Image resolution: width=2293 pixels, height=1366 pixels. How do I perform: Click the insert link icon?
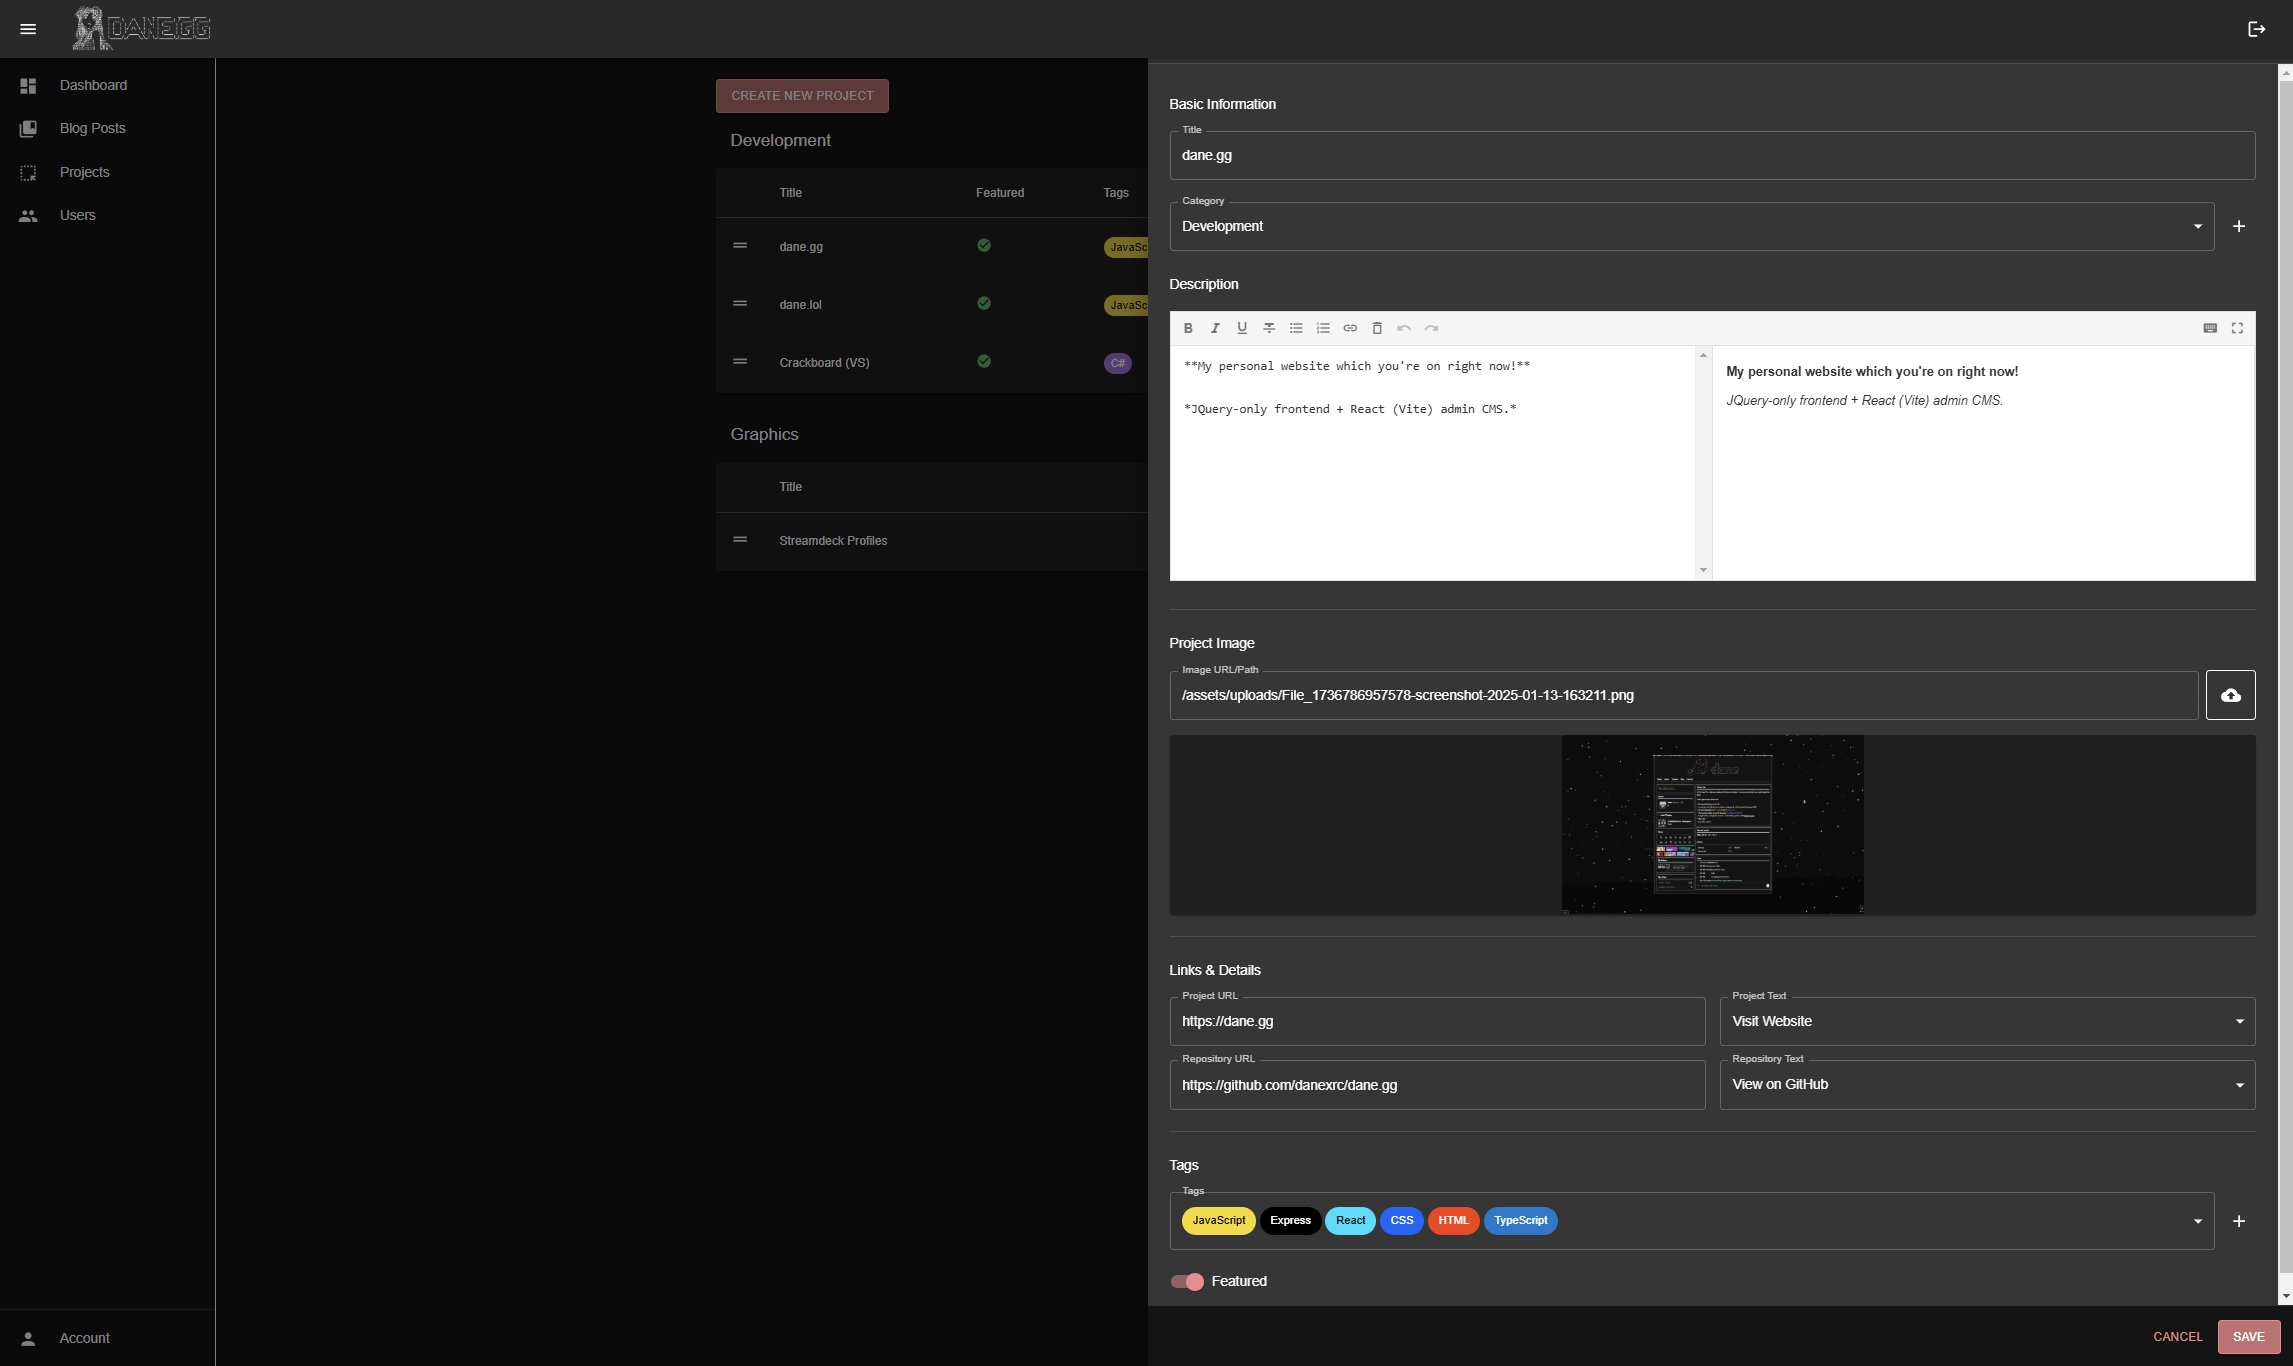(x=1350, y=328)
